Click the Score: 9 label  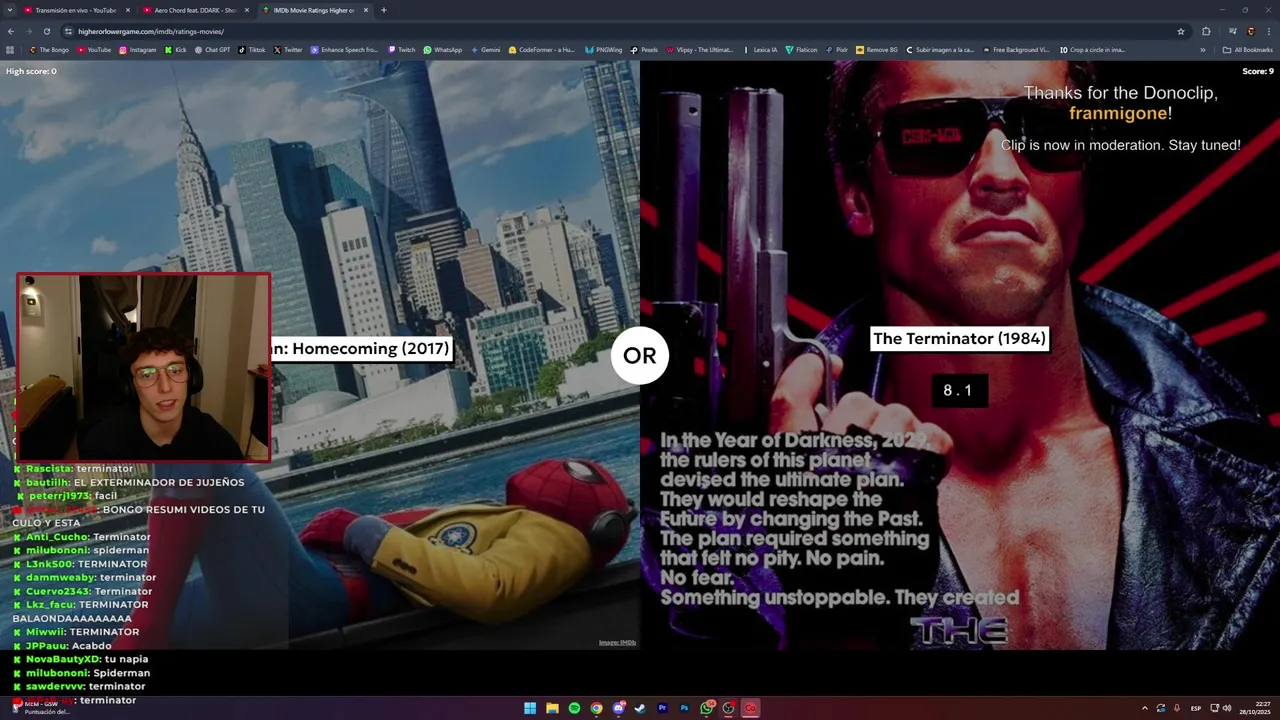click(1258, 71)
